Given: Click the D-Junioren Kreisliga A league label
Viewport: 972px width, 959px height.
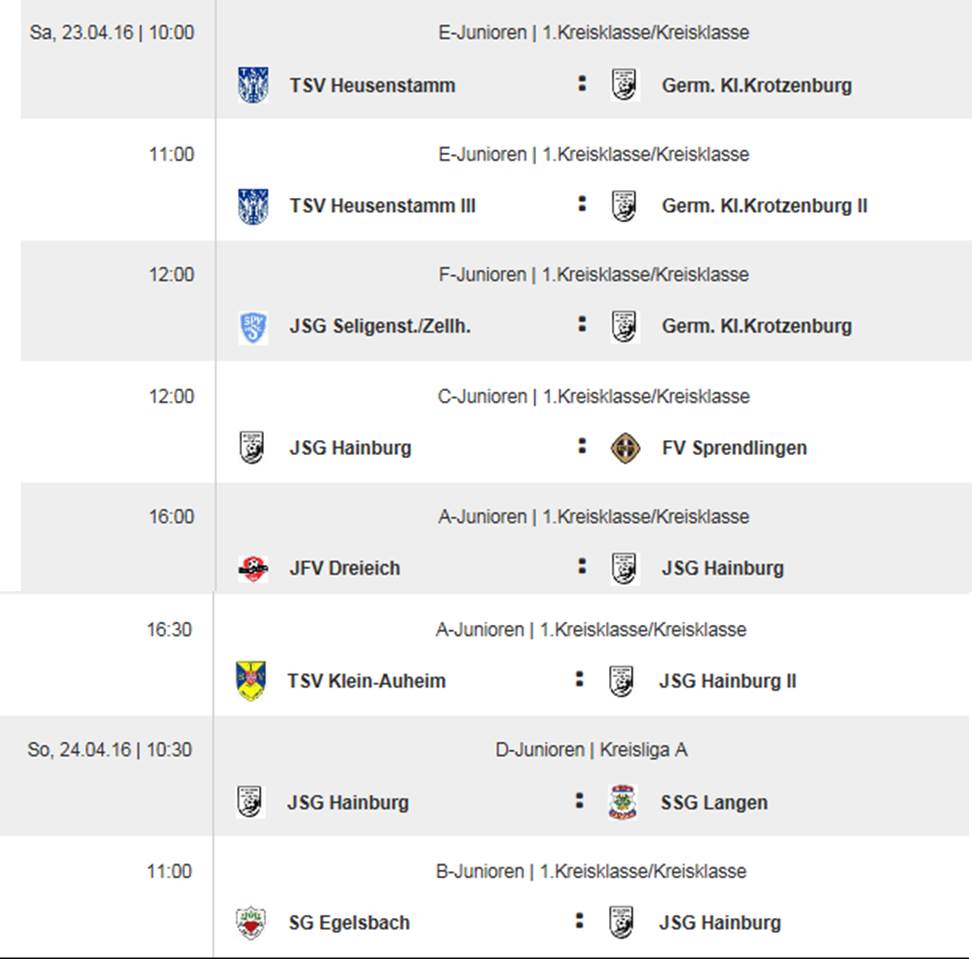Looking at the screenshot, I should click(x=591, y=750).
